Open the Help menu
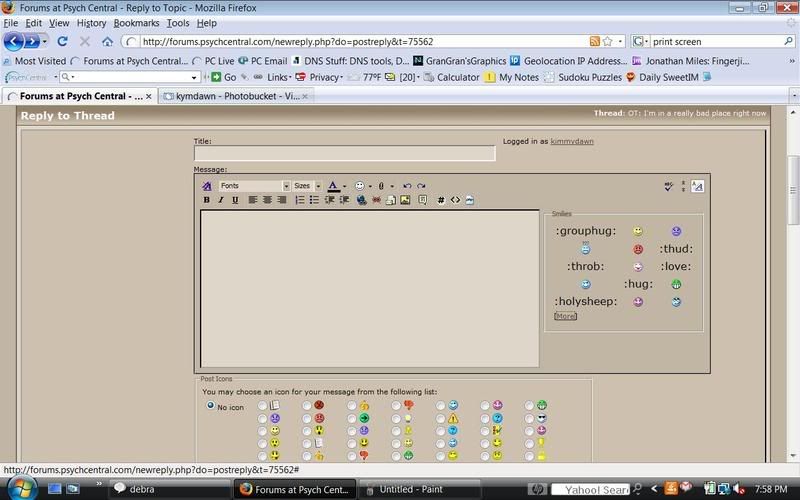 pos(207,23)
